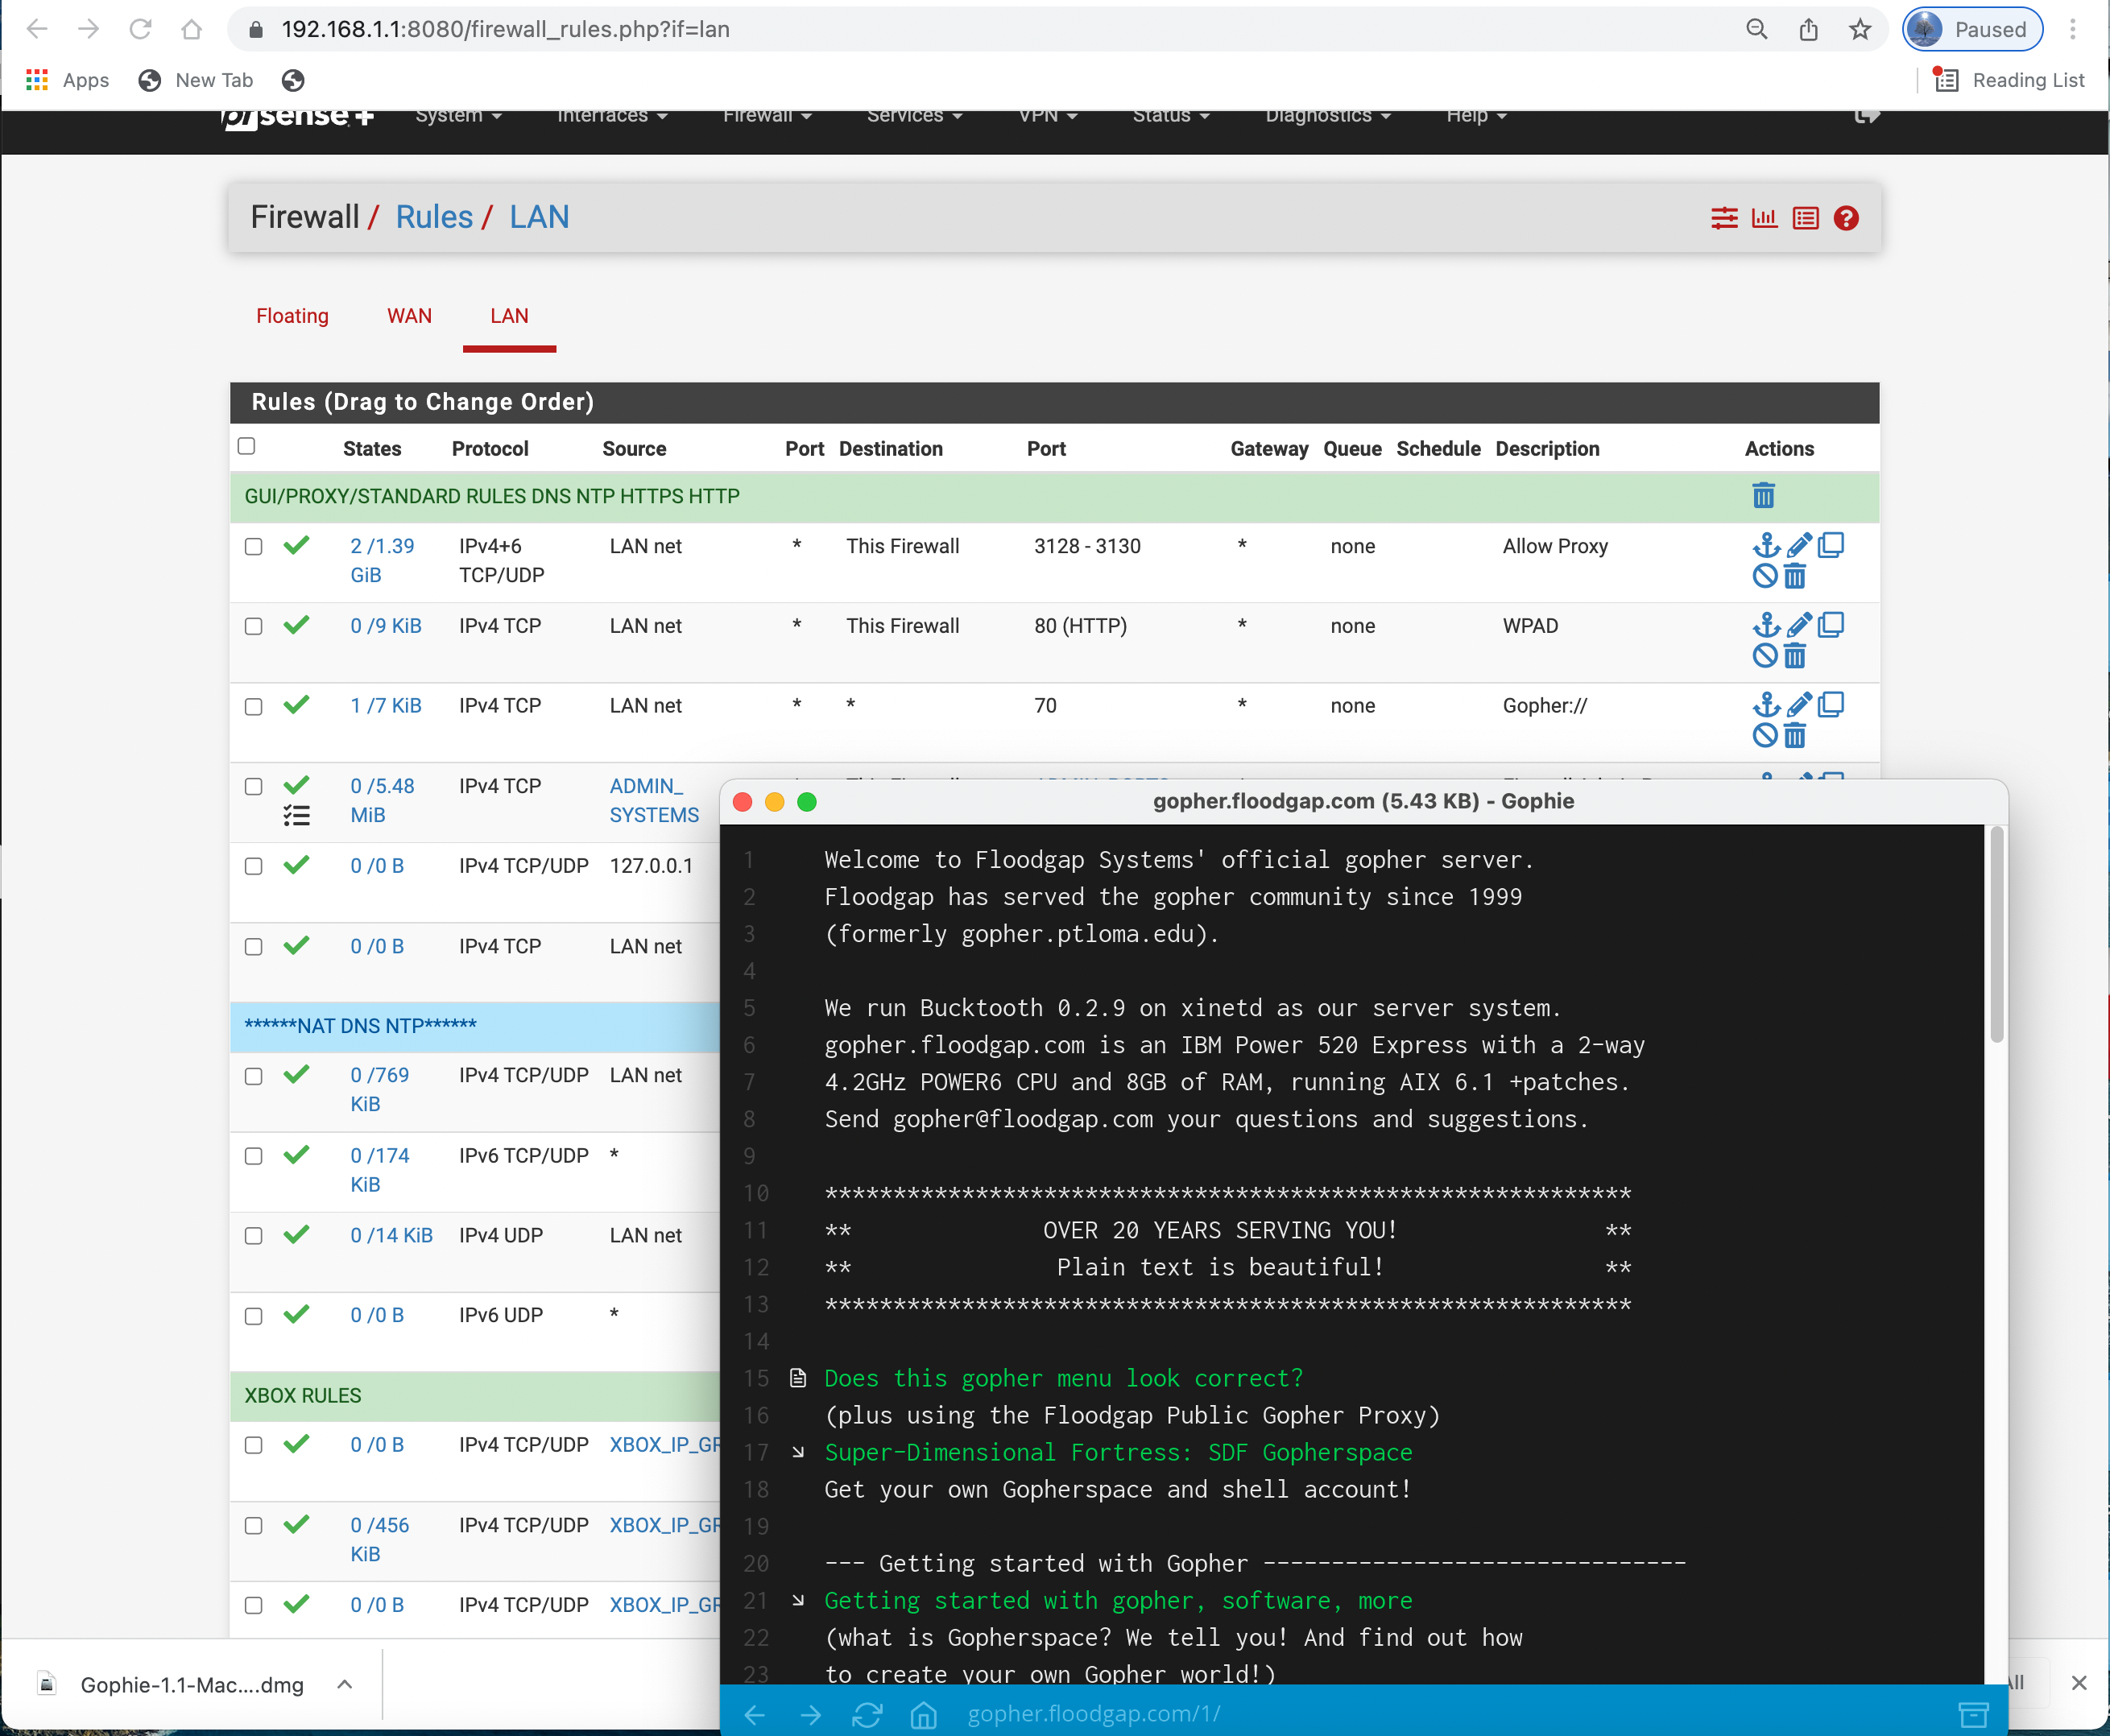Open the status graph bar-chart icon
Viewport: 2110px width, 1736px height.
(1765, 218)
